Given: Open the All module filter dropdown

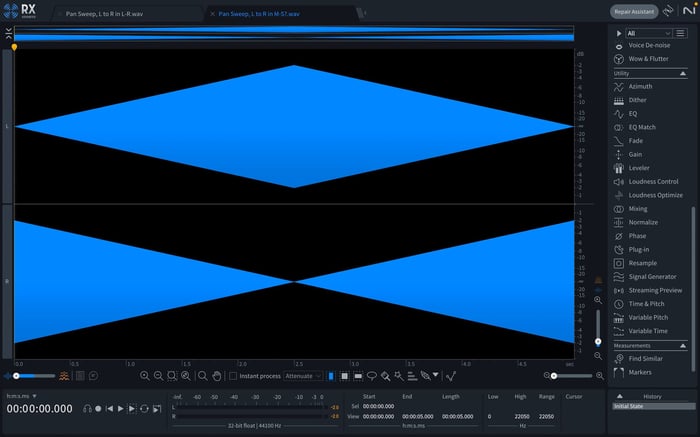Looking at the screenshot, I should pos(649,33).
